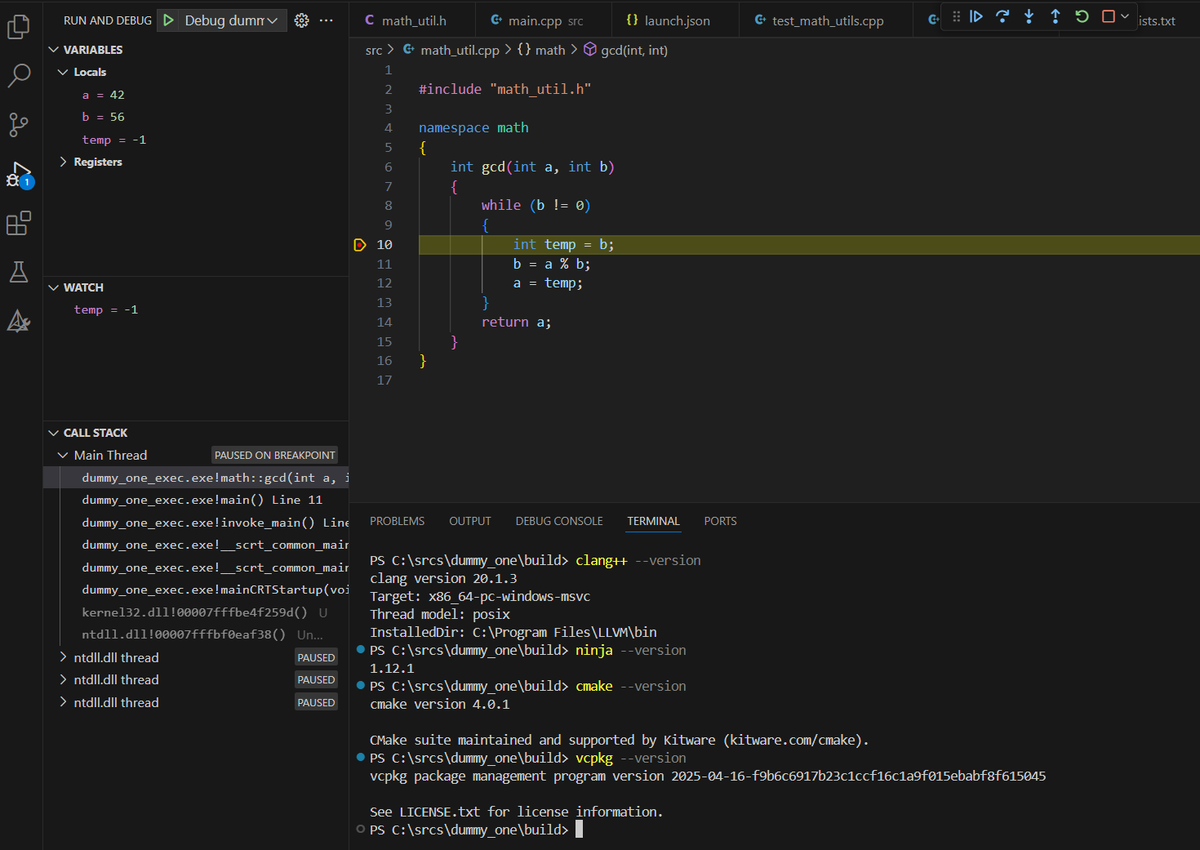This screenshot has width=1200, height=850.
Task: Click the Step Over debug button
Action: pyautogui.click(x=1003, y=17)
